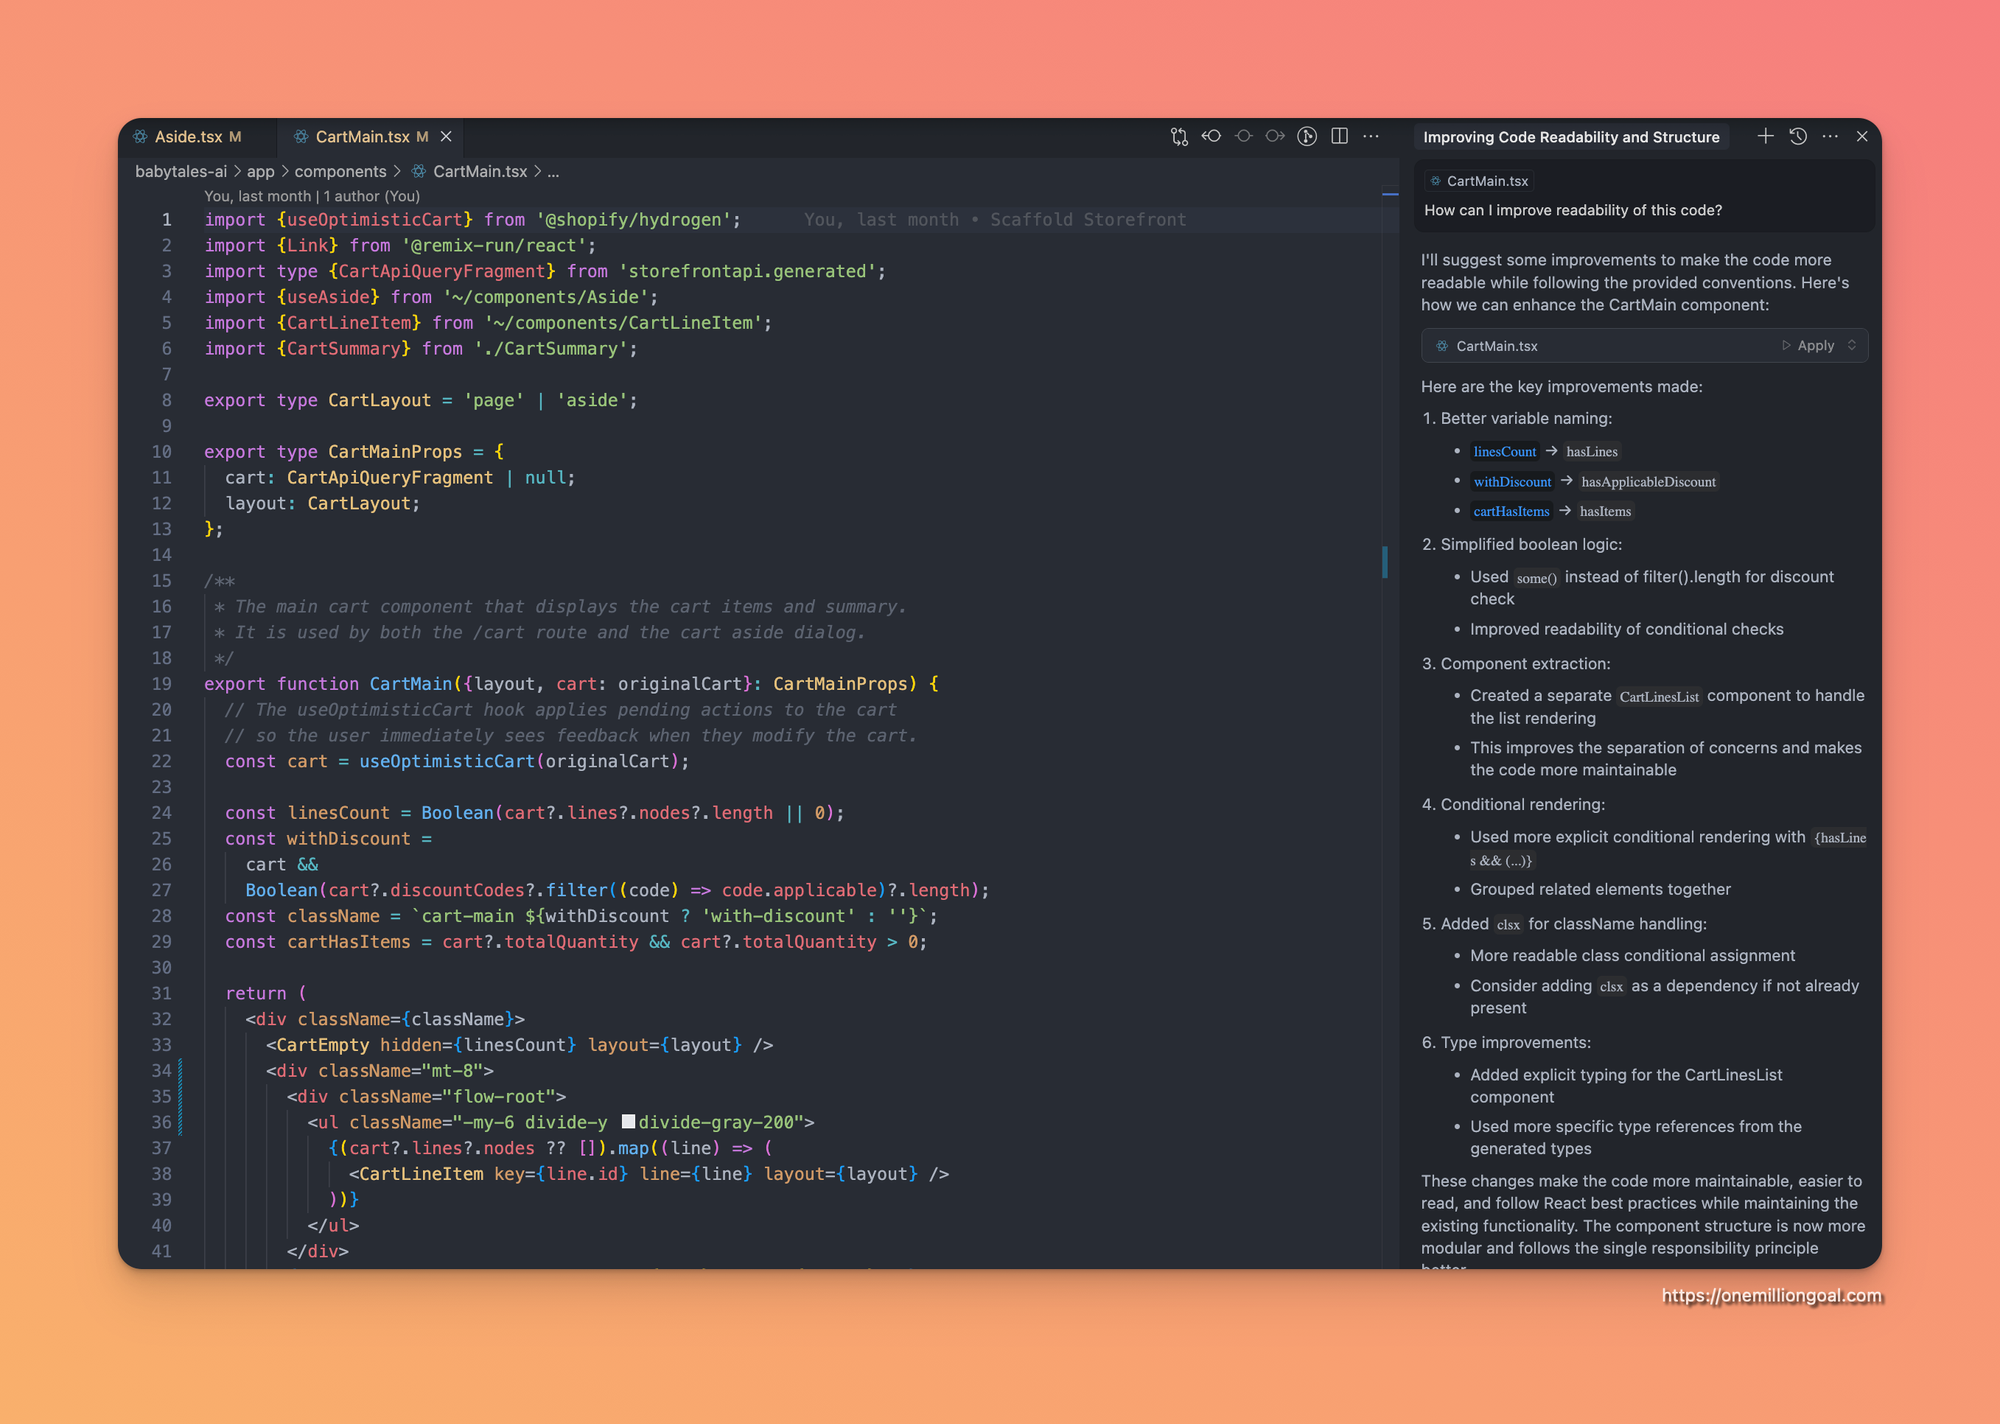
Task: Start a new chat with plus icon
Action: coord(1765,137)
